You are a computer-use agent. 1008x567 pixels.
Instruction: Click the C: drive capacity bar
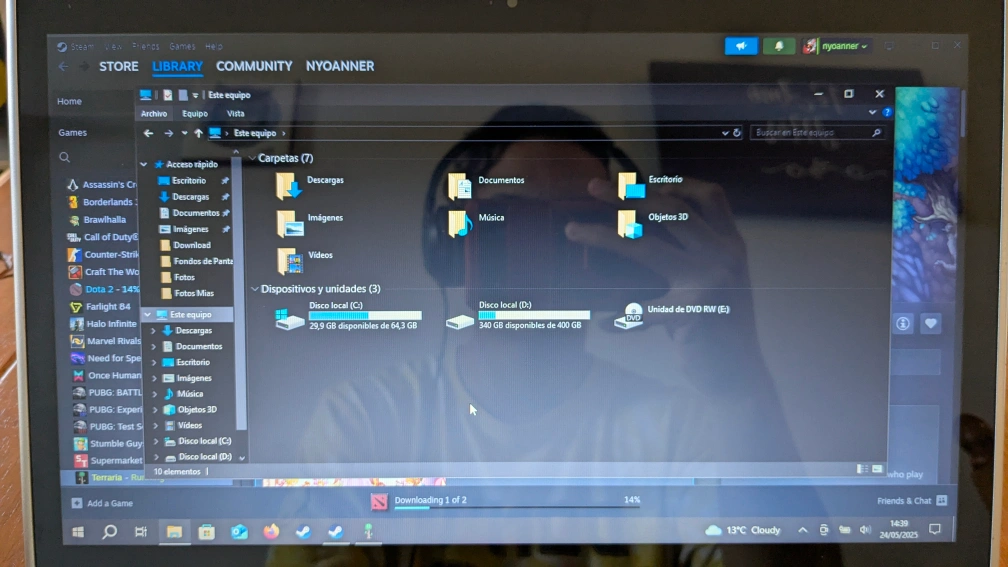pyautogui.click(x=365, y=316)
